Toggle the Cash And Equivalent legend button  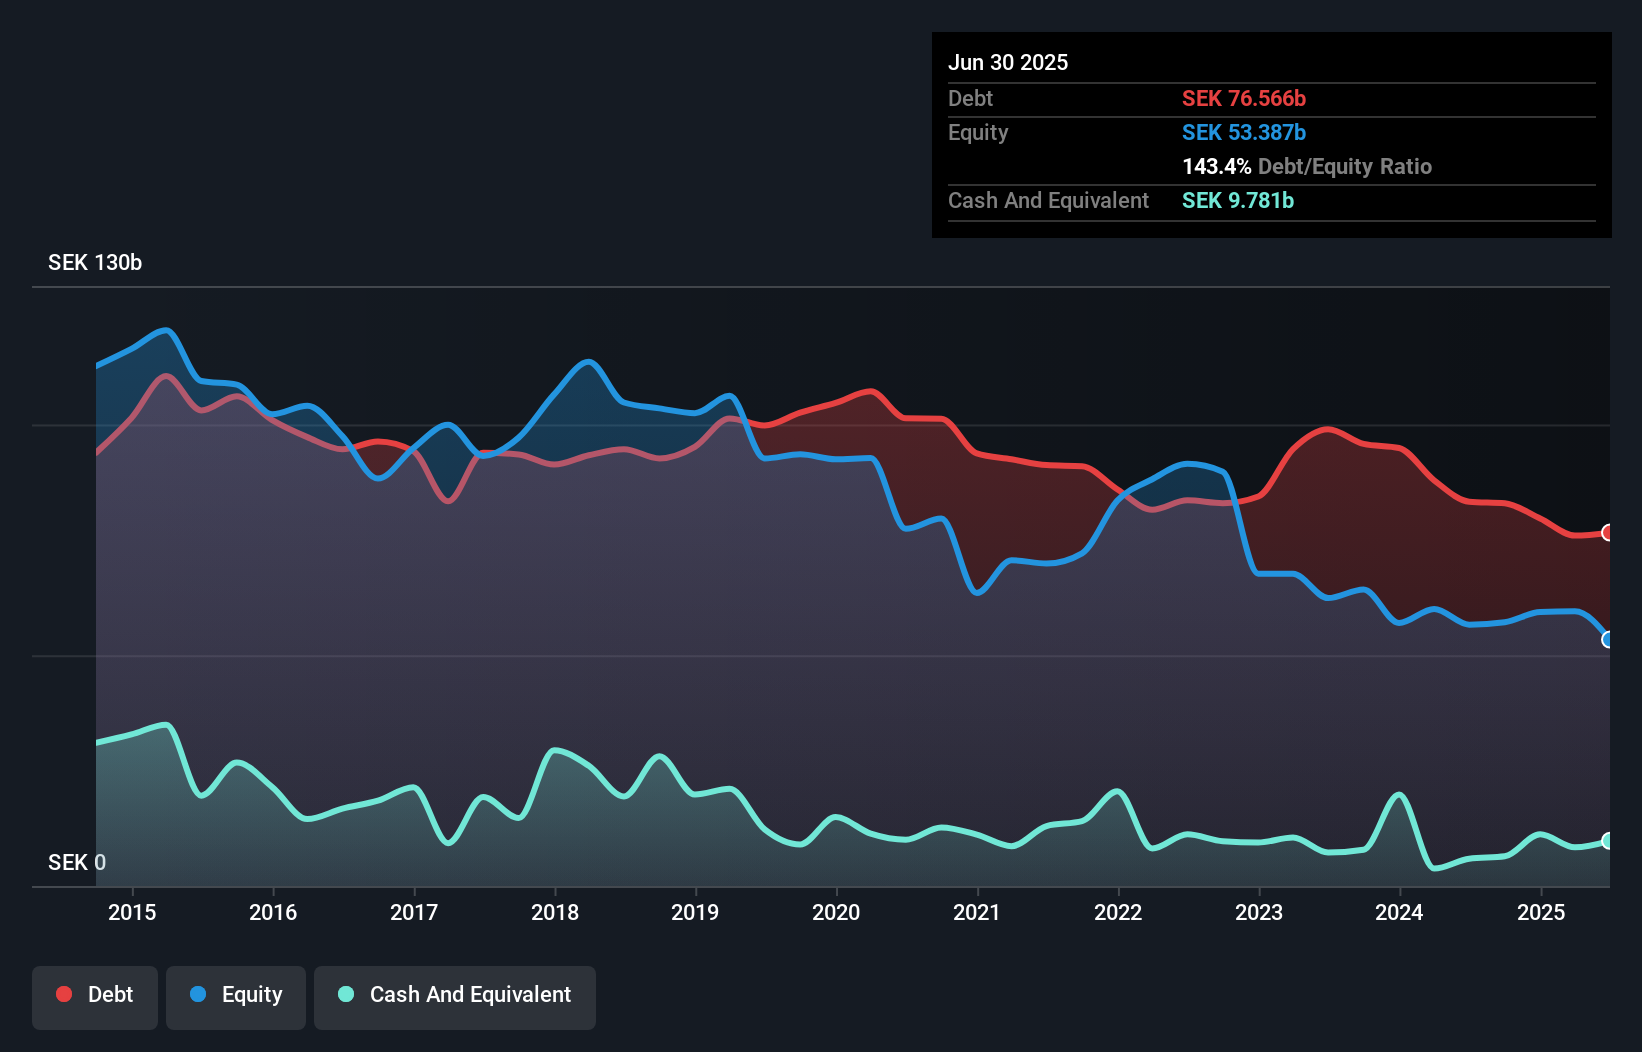(x=455, y=996)
